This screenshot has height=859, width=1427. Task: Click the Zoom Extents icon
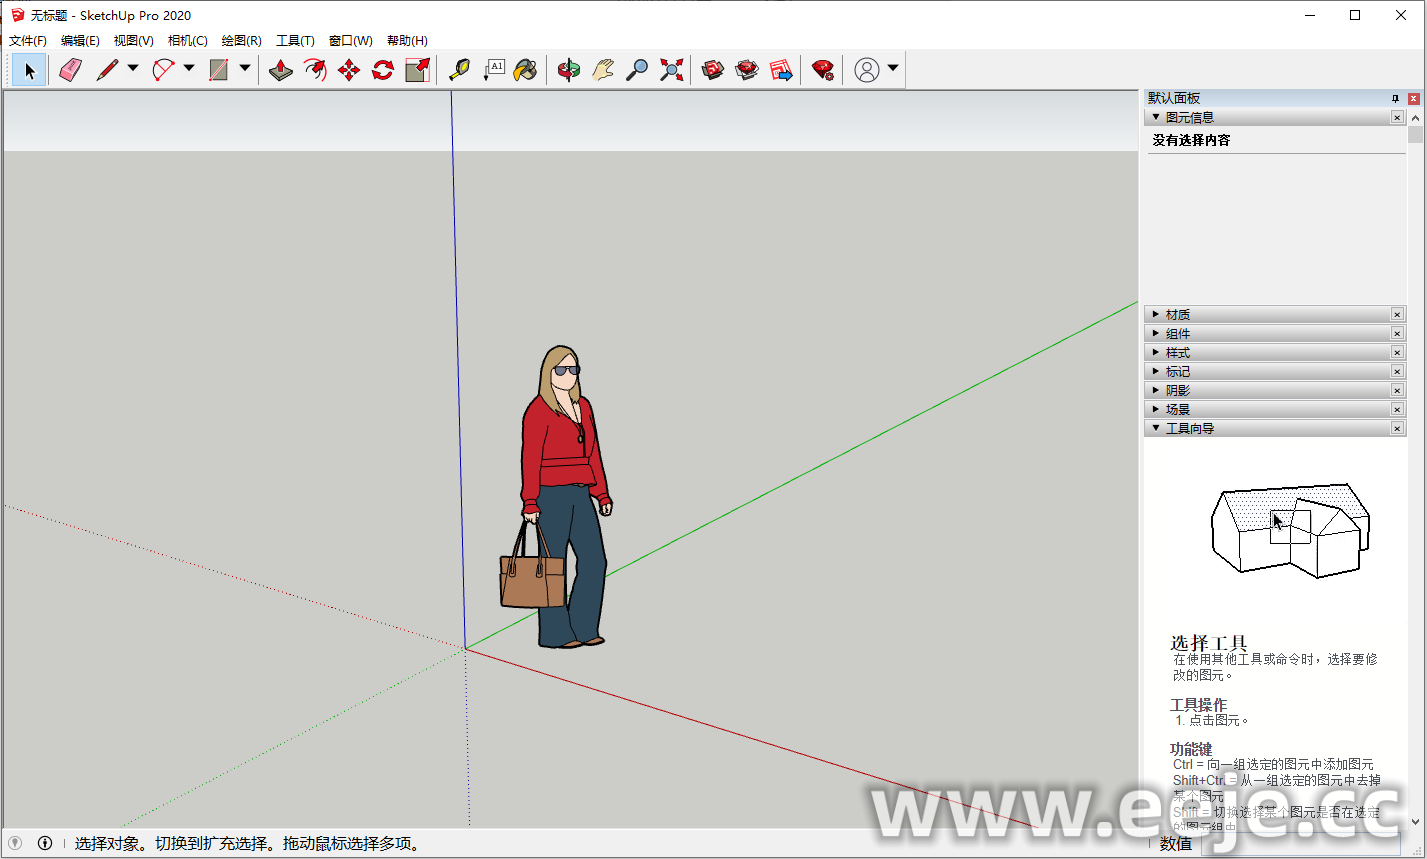coord(671,70)
